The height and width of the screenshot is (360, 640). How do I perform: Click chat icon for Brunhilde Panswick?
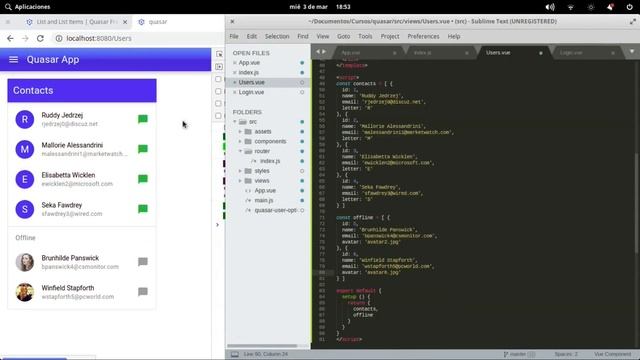coord(142,262)
